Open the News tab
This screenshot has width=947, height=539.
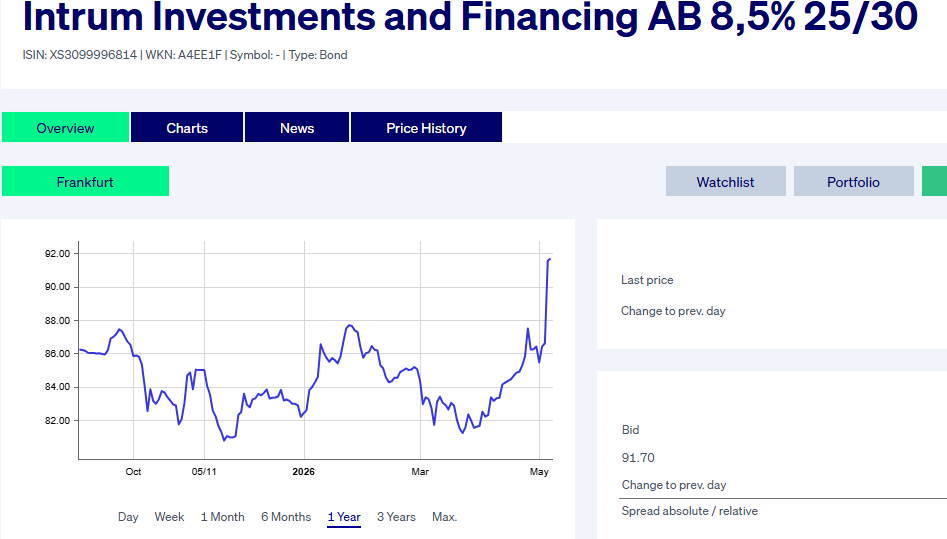click(x=297, y=127)
